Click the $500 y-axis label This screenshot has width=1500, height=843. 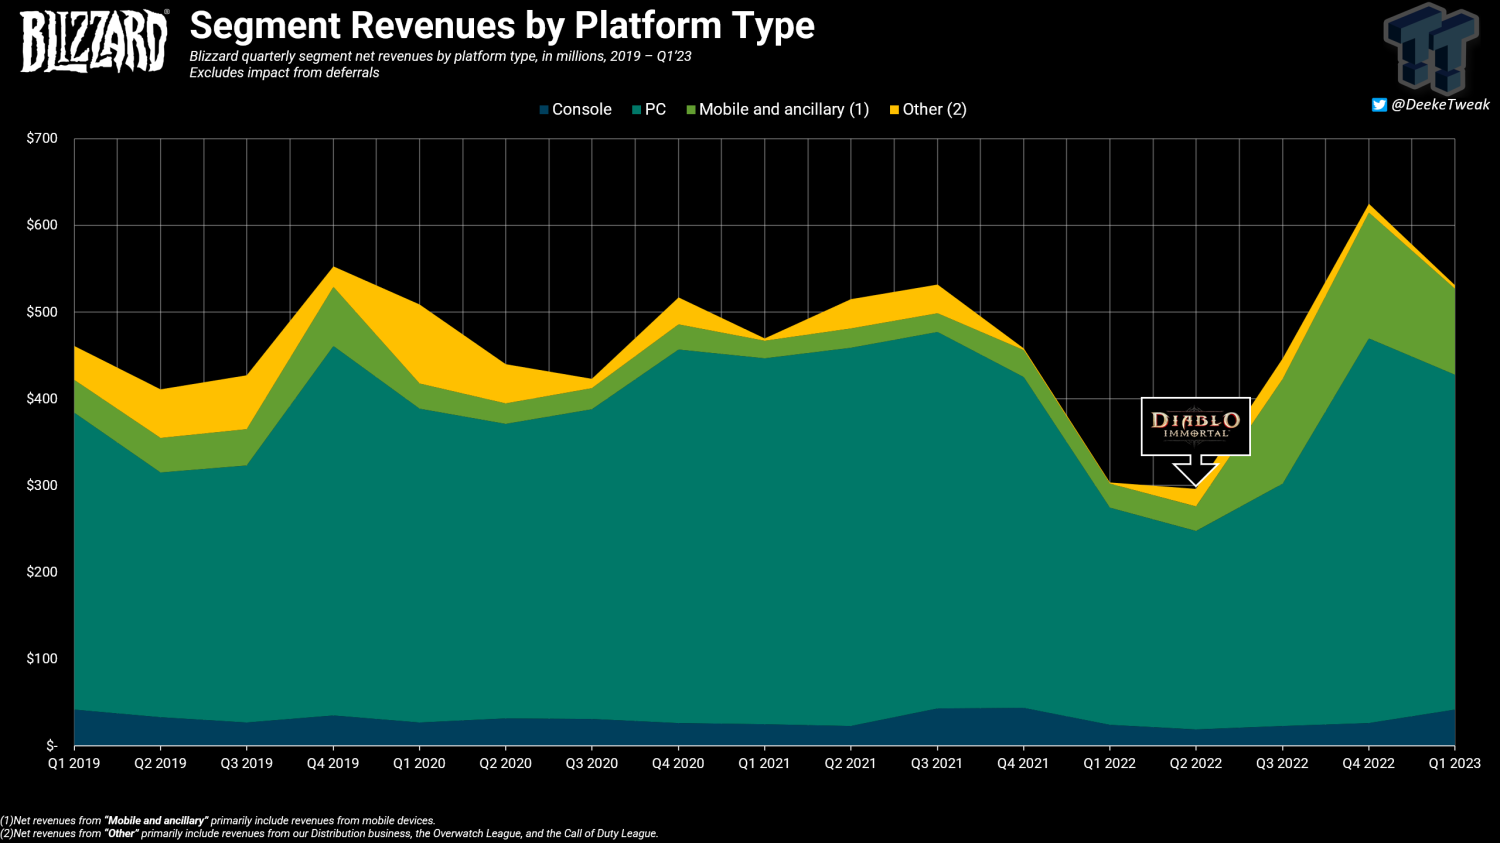42,312
